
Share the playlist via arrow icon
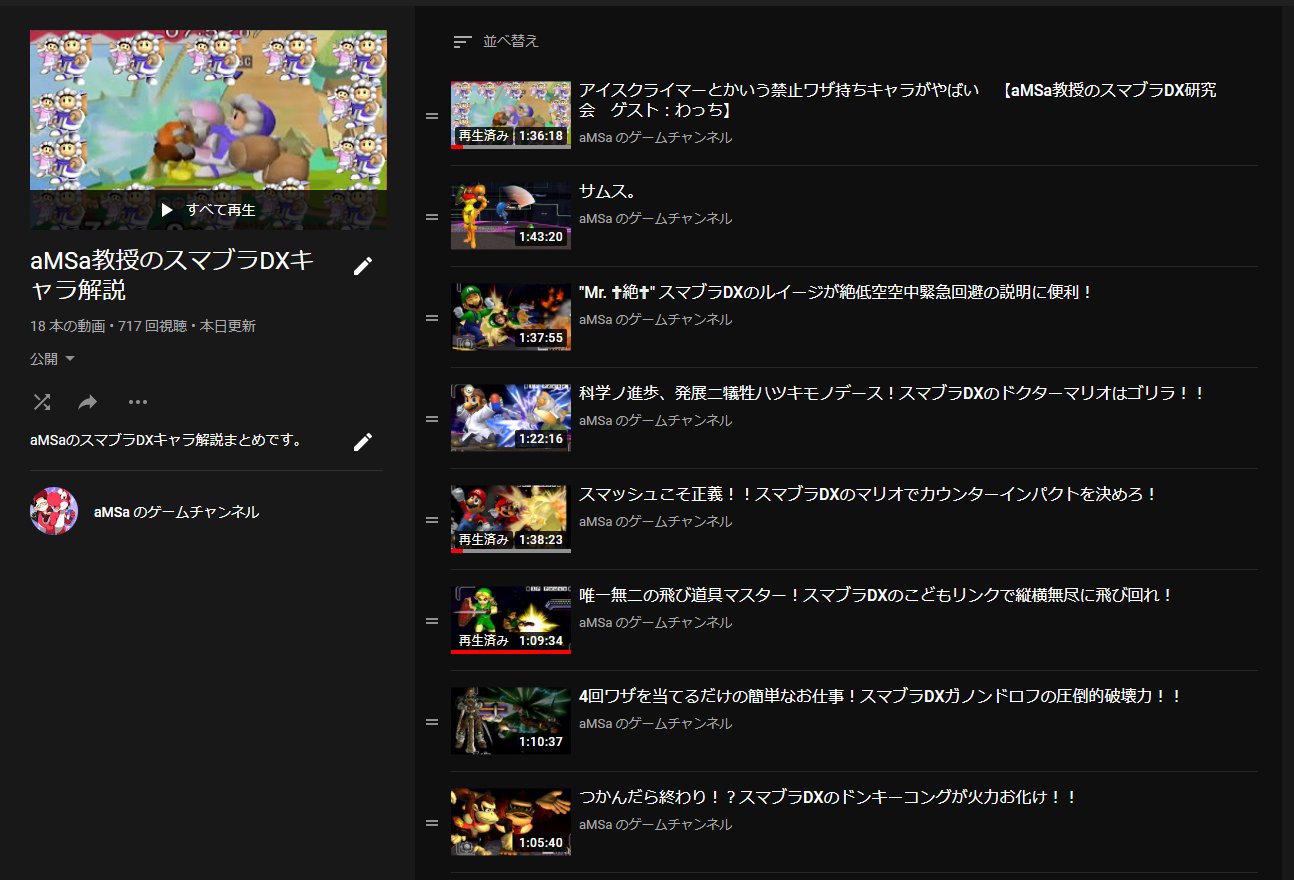88,402
